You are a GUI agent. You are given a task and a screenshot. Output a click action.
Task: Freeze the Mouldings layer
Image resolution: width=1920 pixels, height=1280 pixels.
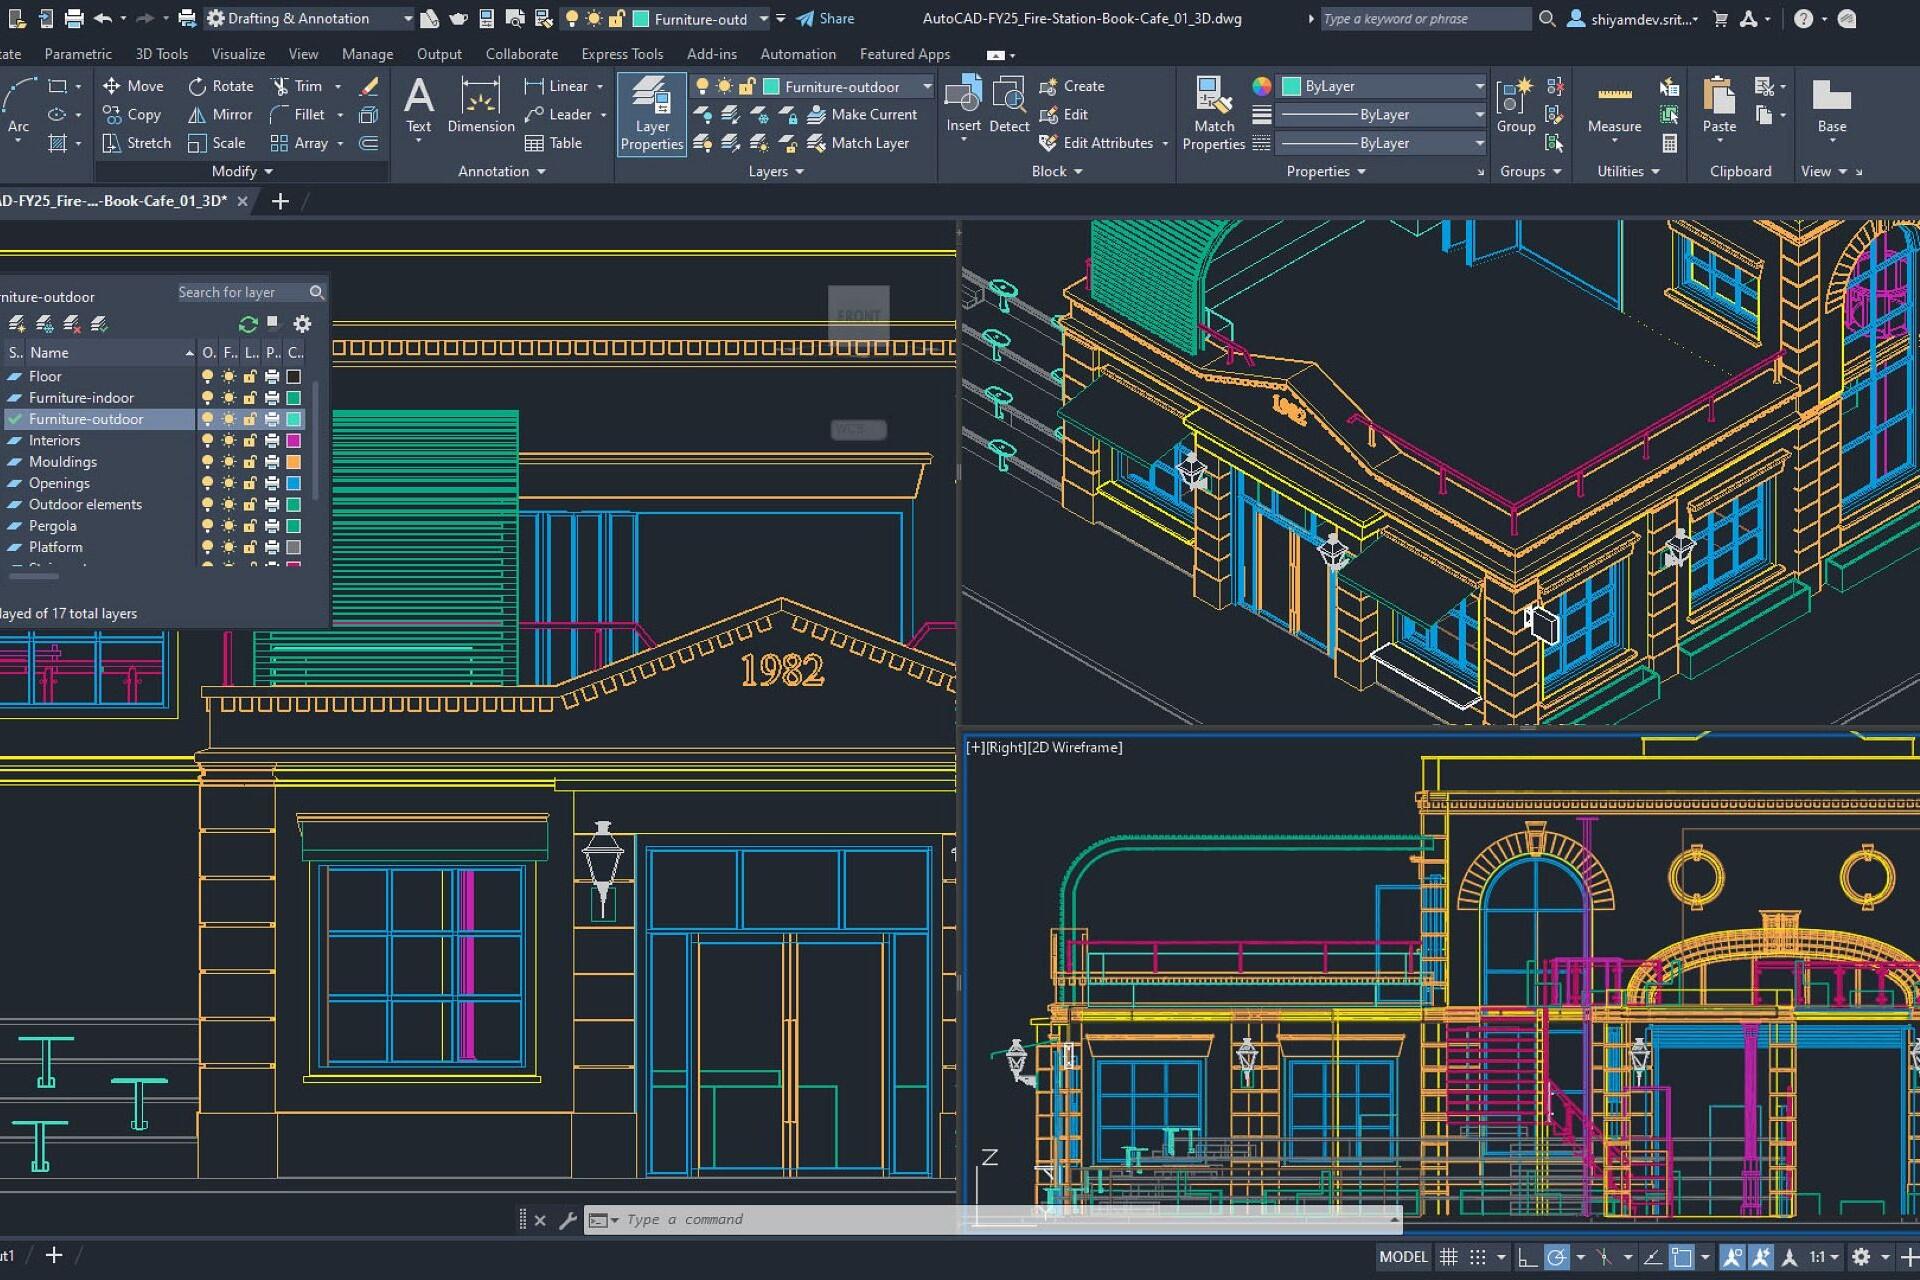pyautogui.click(x=228, y=461)
